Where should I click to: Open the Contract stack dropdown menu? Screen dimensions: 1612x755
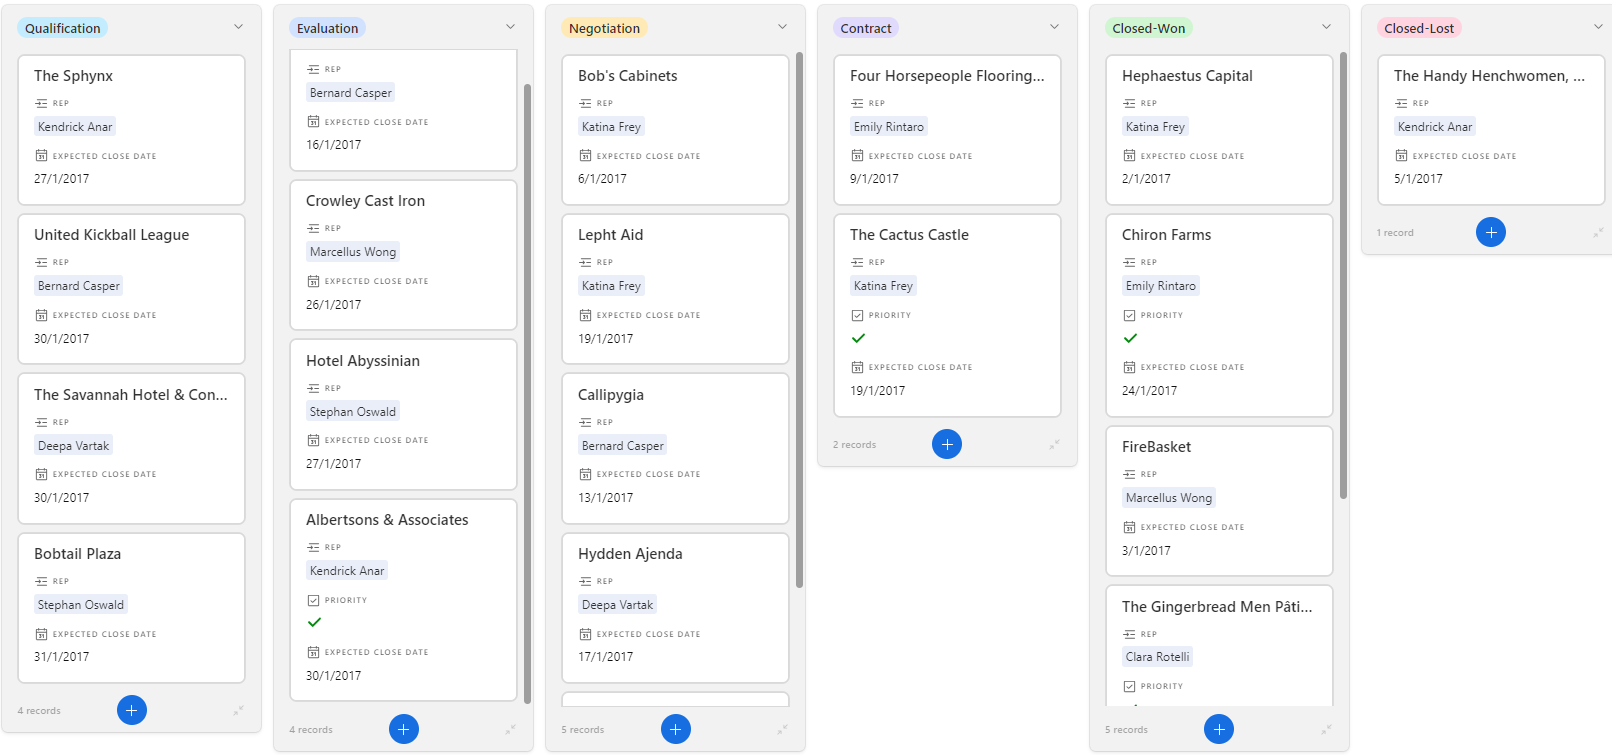(x=1054, y=27)
